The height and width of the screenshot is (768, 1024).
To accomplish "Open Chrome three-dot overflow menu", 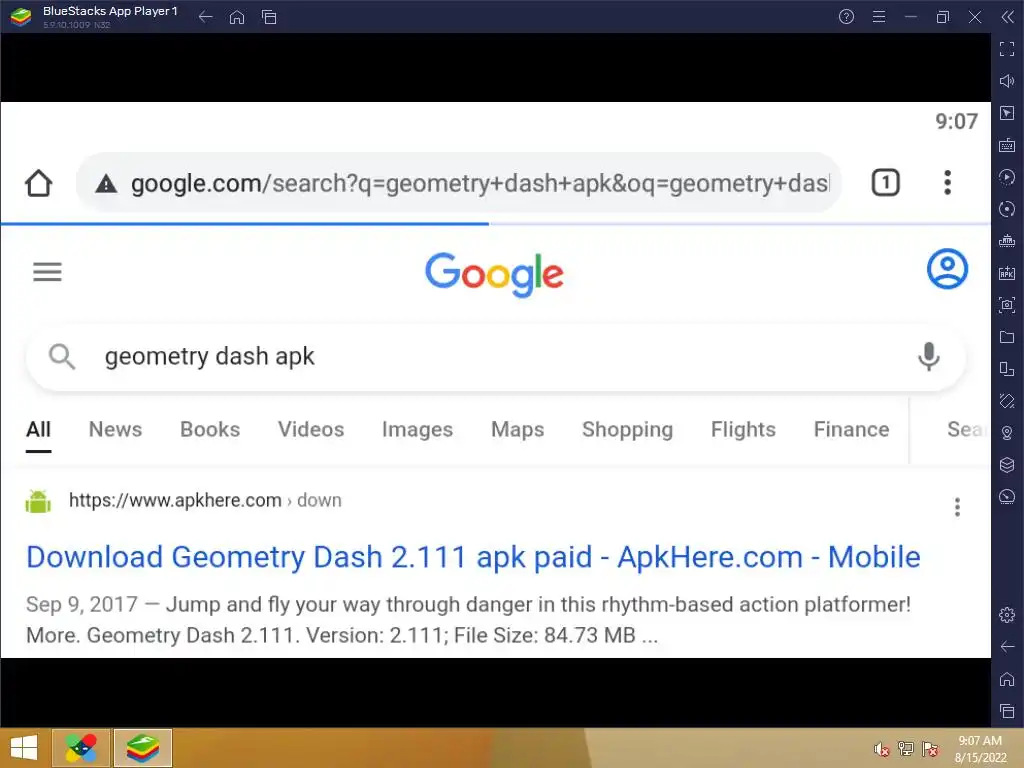I will 948,183.
